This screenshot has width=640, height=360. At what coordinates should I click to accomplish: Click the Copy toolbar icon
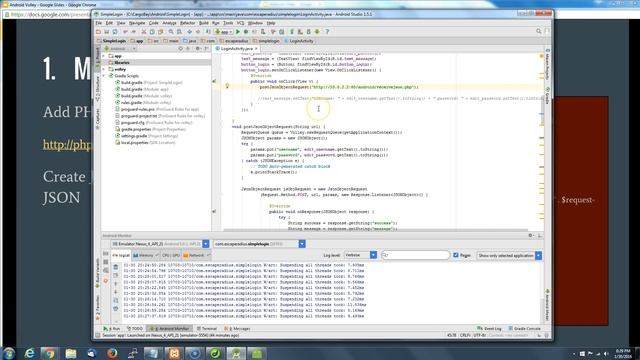[152, 31]
